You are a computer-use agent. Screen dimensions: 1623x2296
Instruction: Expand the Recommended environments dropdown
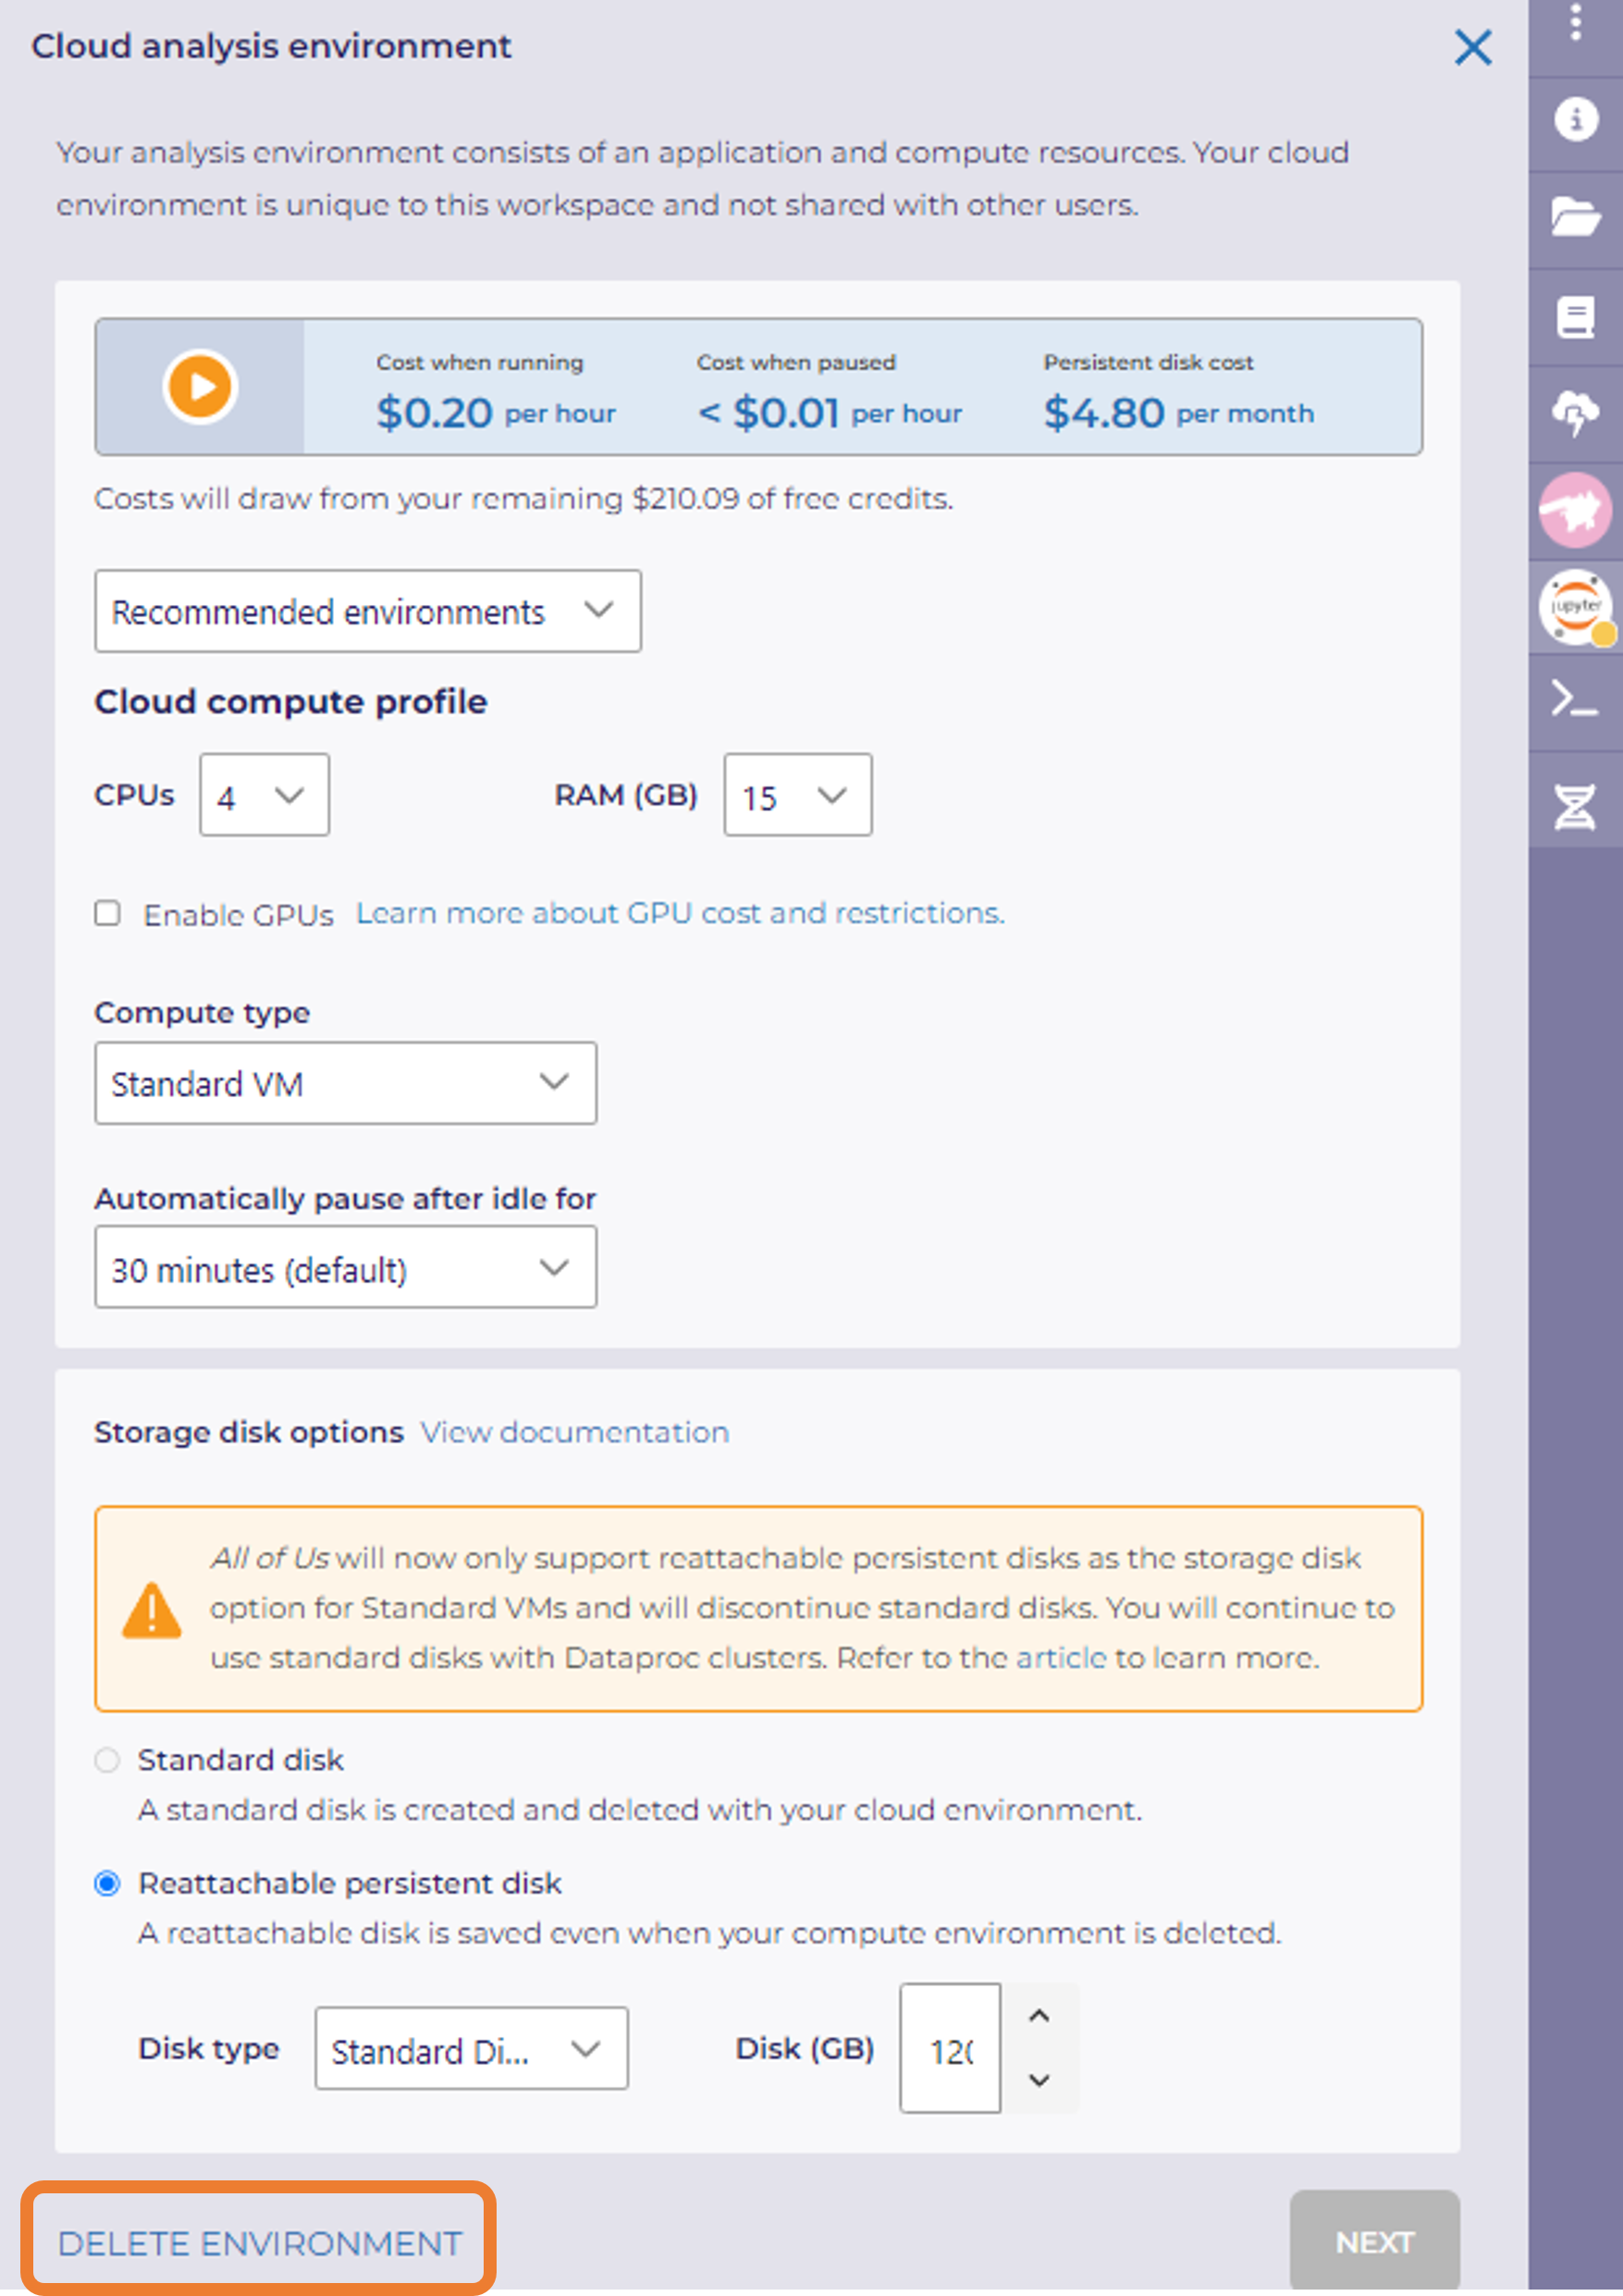click(x=367, y=611)
